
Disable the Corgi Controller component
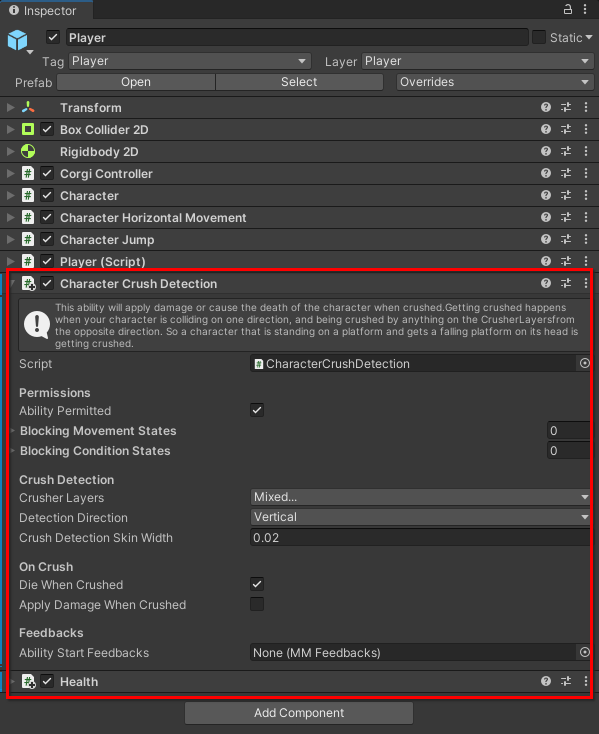(47, 173)
